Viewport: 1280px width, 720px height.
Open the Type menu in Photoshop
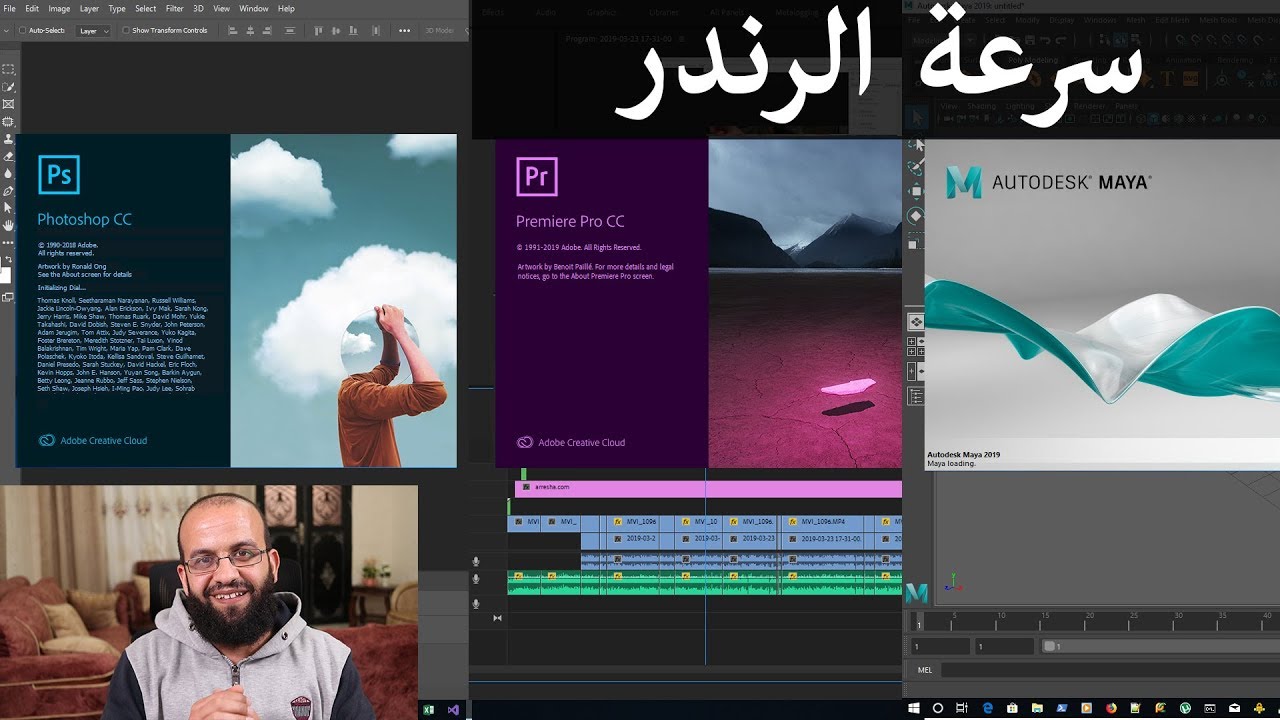[x=117, y=8]
